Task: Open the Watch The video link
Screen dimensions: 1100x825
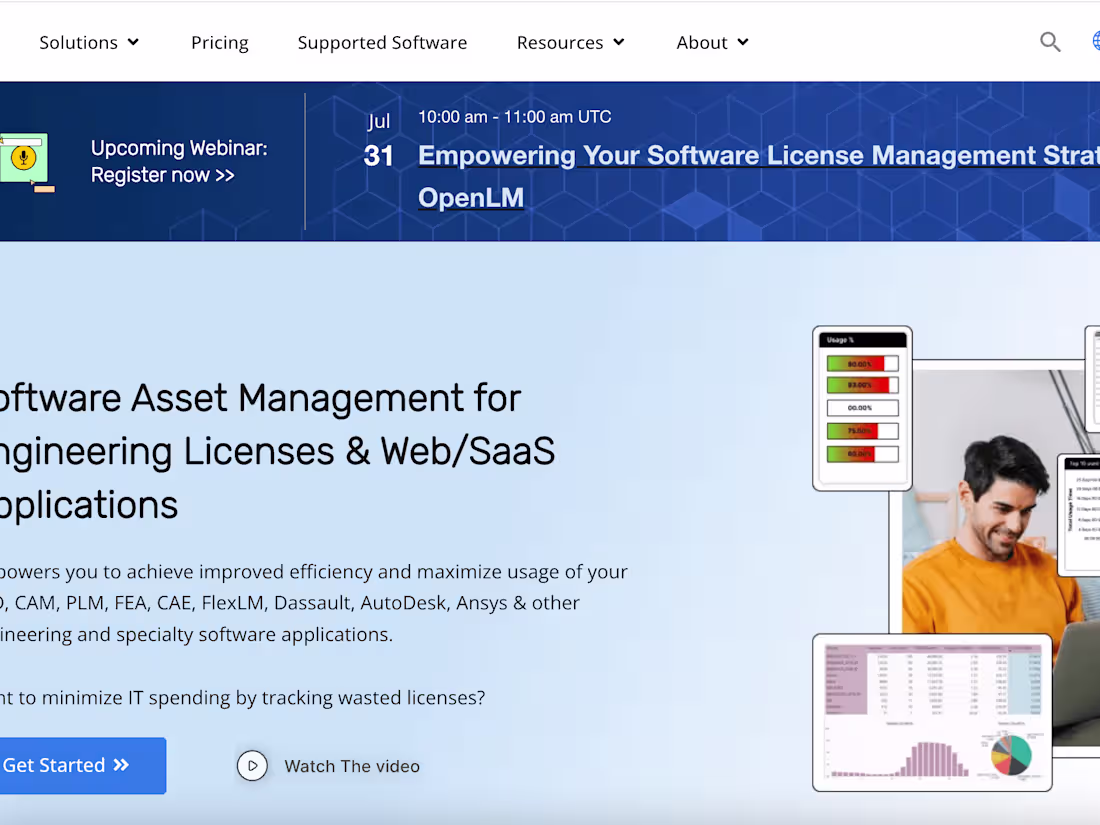Action: pos(352,765)
